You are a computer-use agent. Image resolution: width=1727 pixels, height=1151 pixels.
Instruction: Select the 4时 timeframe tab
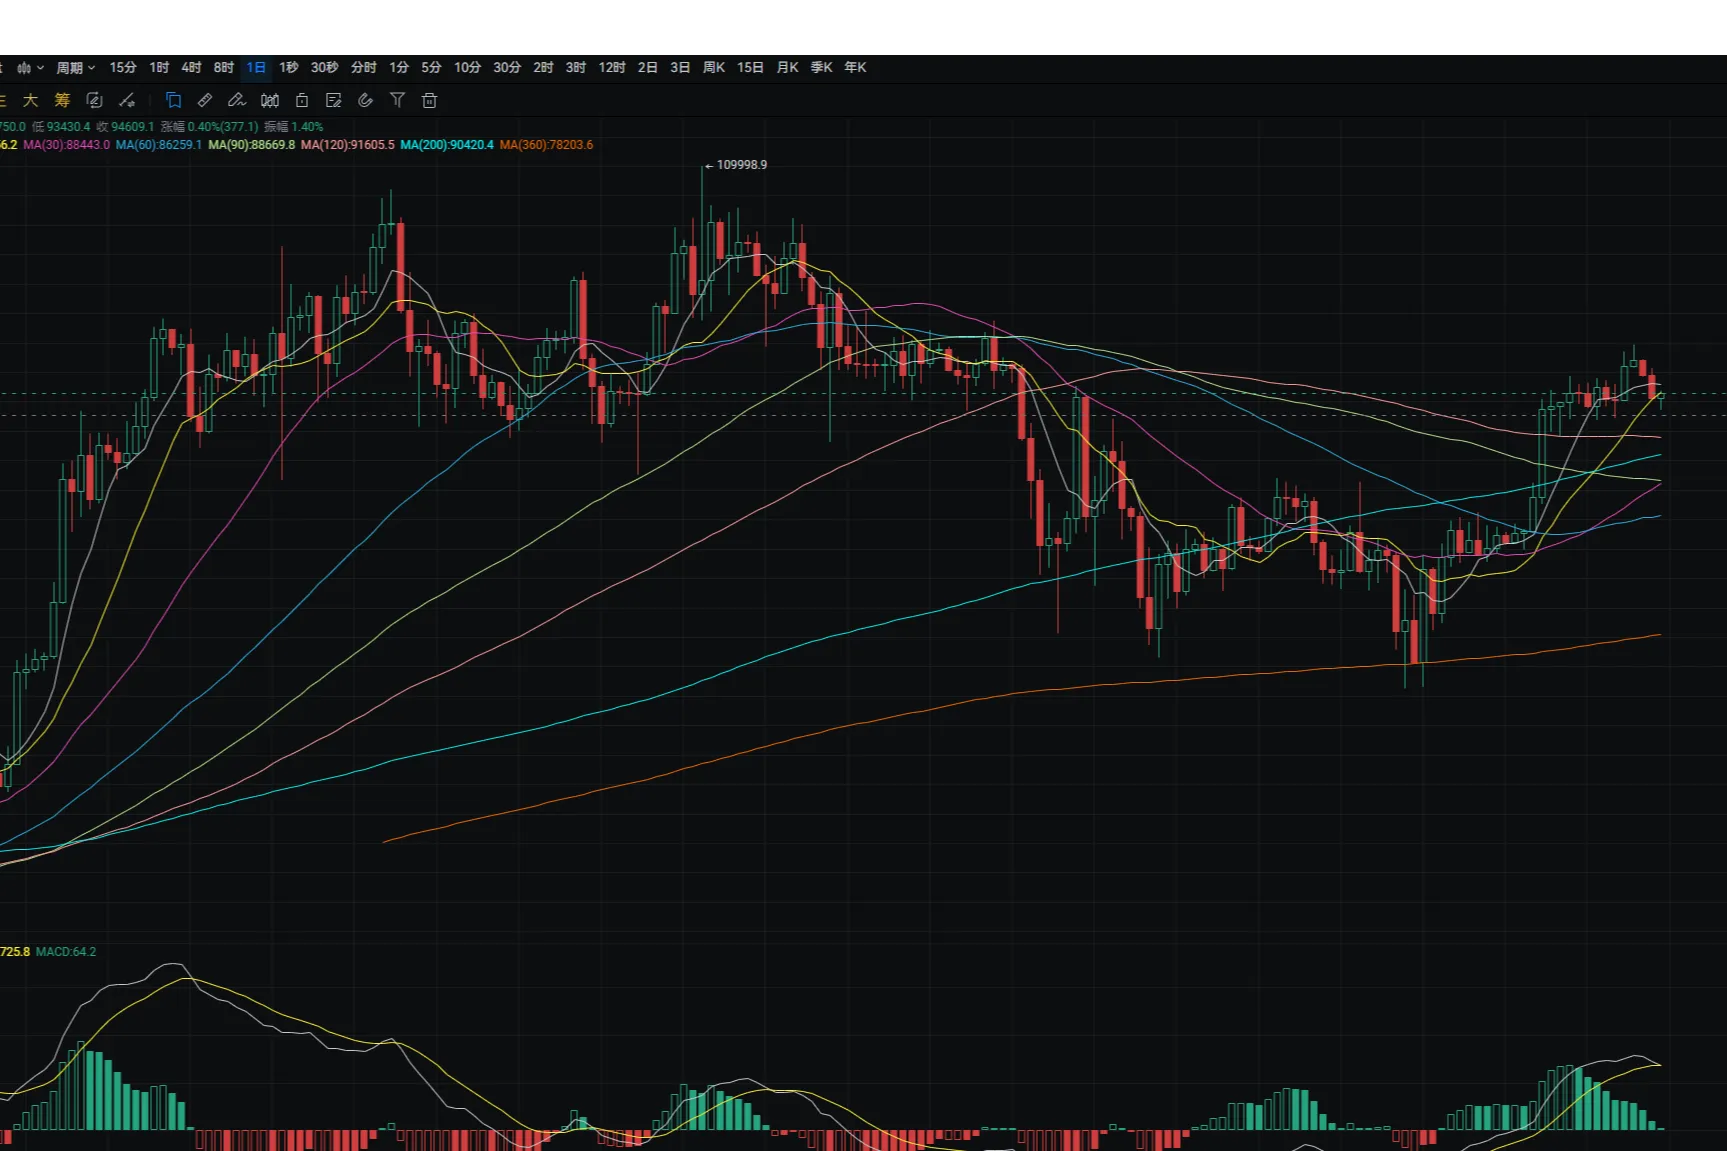pos(191,68)
